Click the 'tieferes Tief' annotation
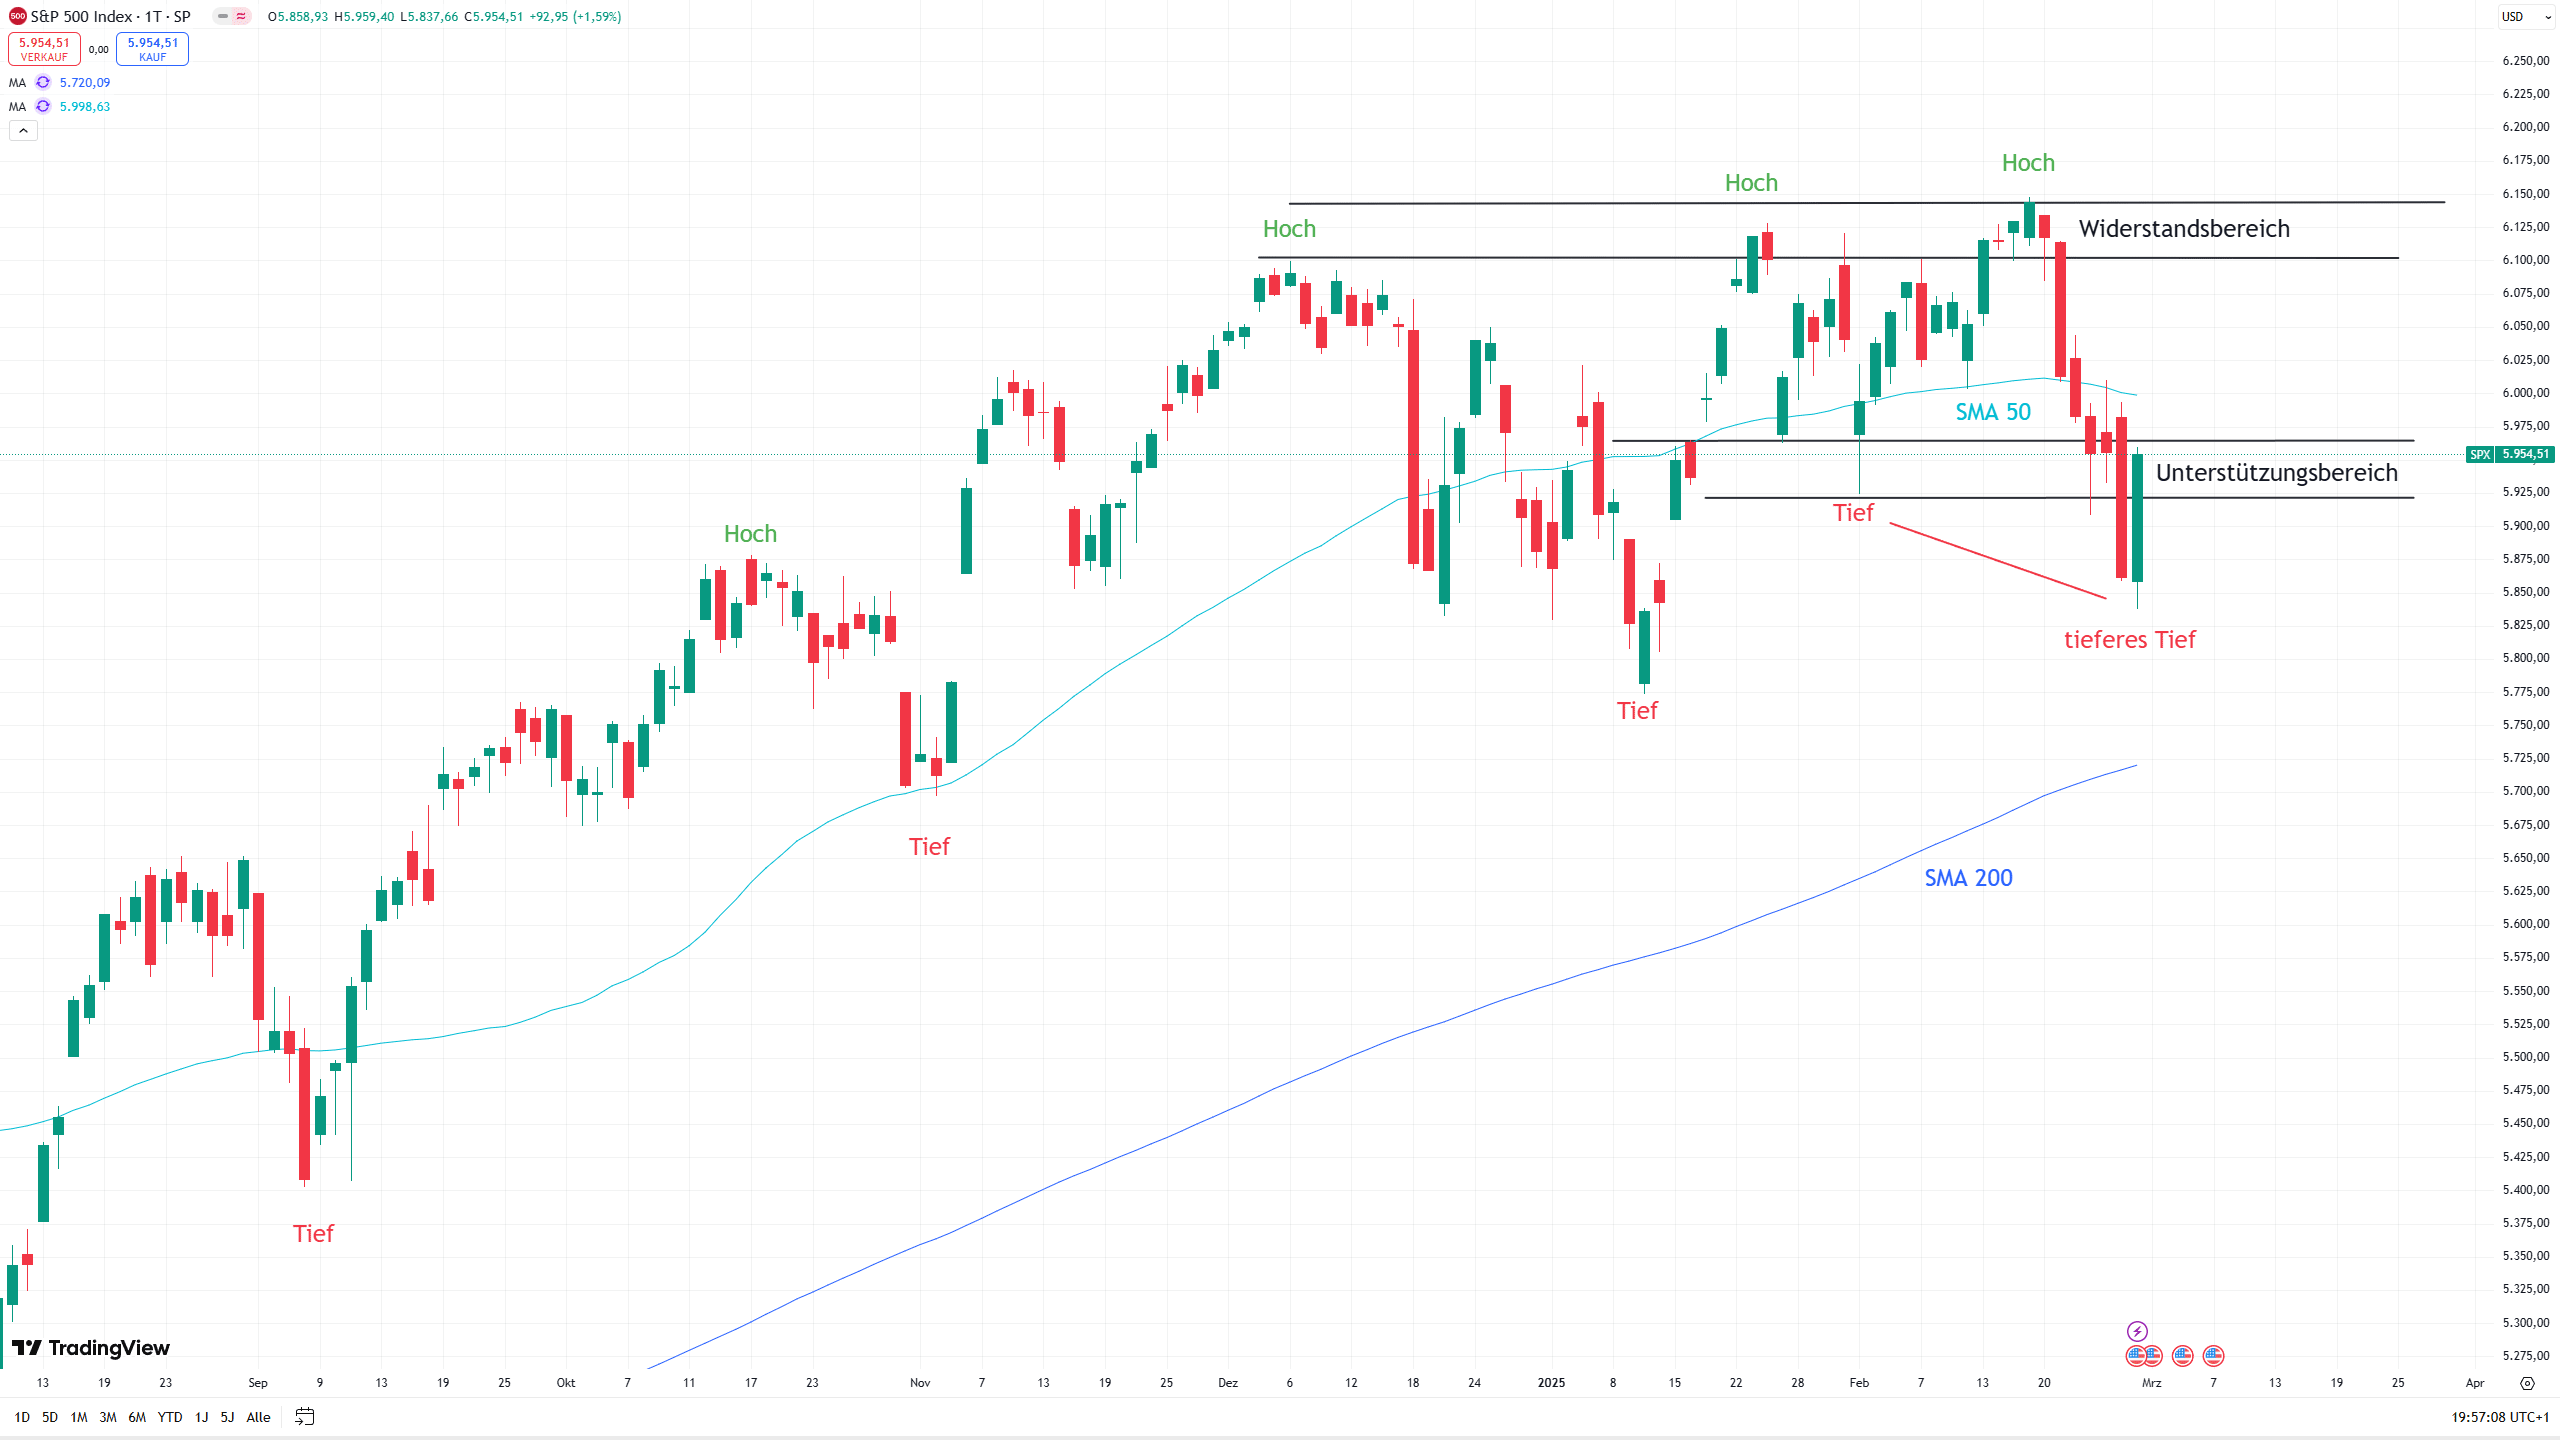Viewport: 2560px width, 1440px height. click(2129, 640)
